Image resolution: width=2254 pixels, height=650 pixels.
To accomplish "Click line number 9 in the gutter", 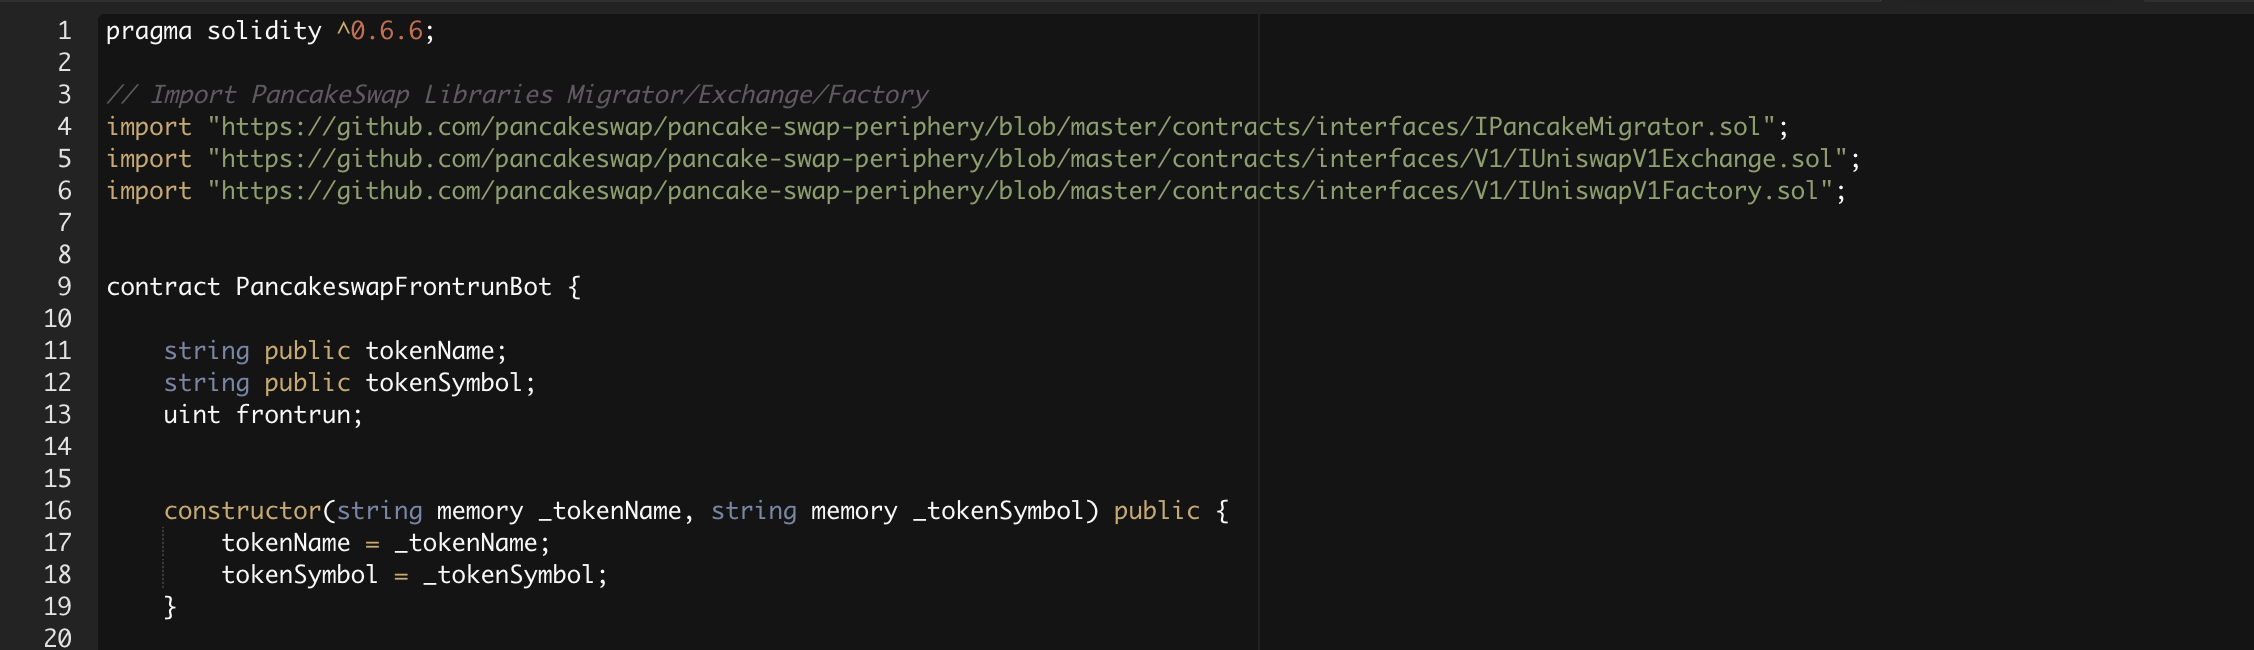I will pyautogui.click(x=65, y=287).
